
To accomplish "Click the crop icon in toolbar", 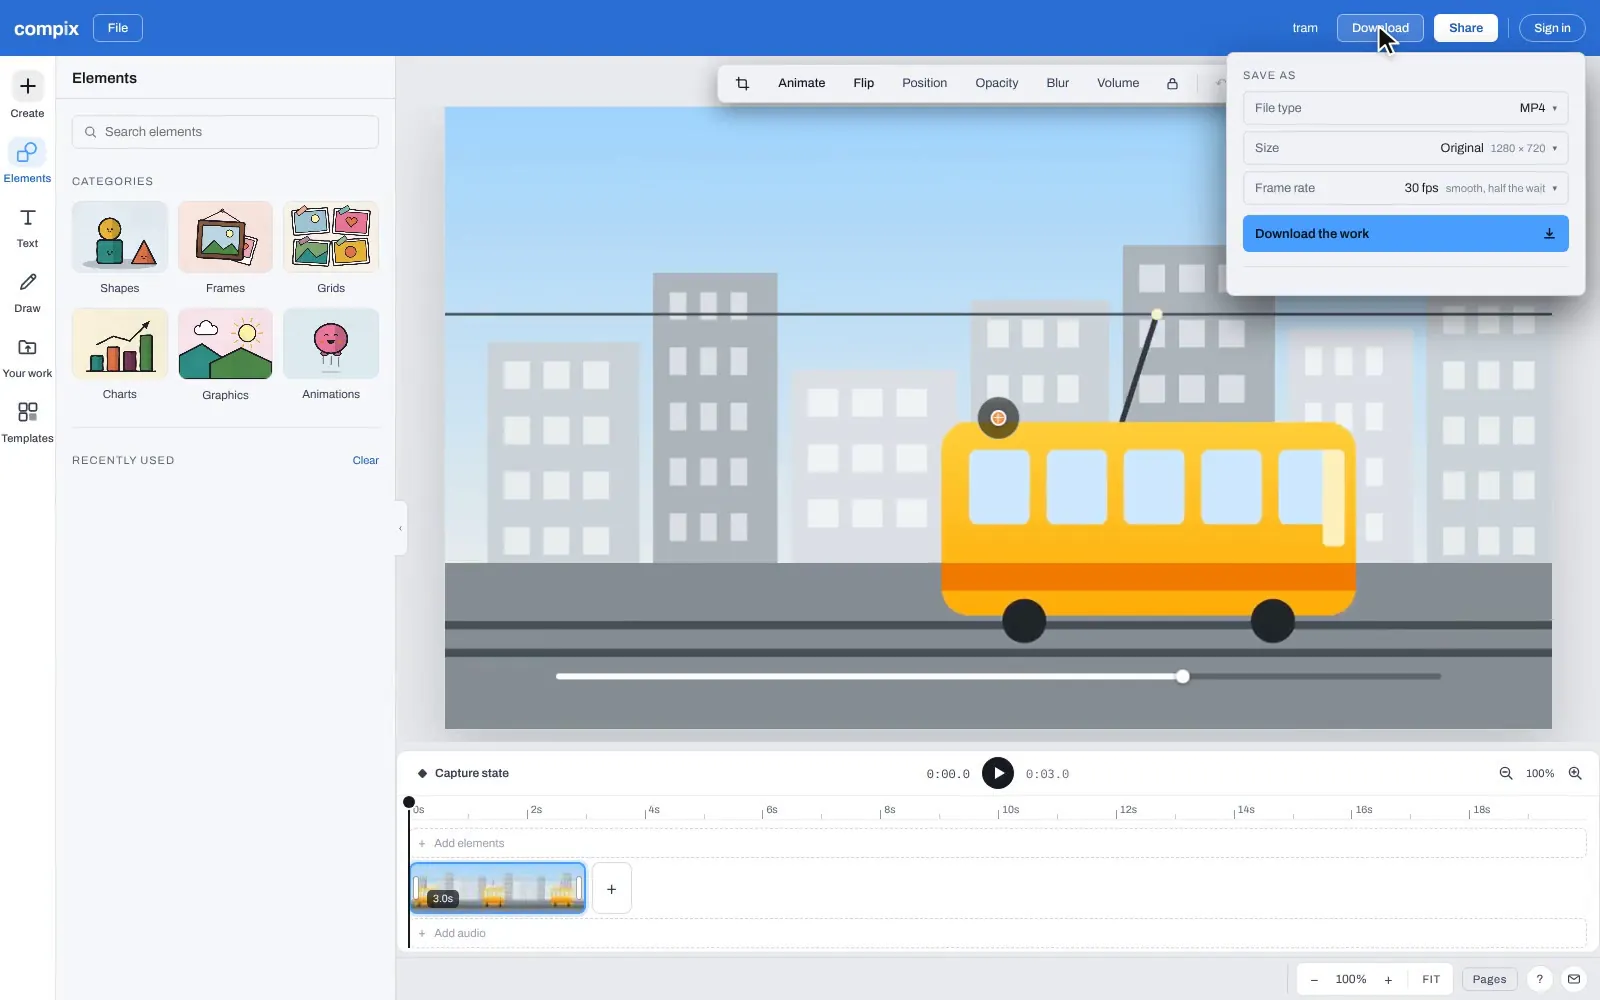I will click(x=742, y=83).
